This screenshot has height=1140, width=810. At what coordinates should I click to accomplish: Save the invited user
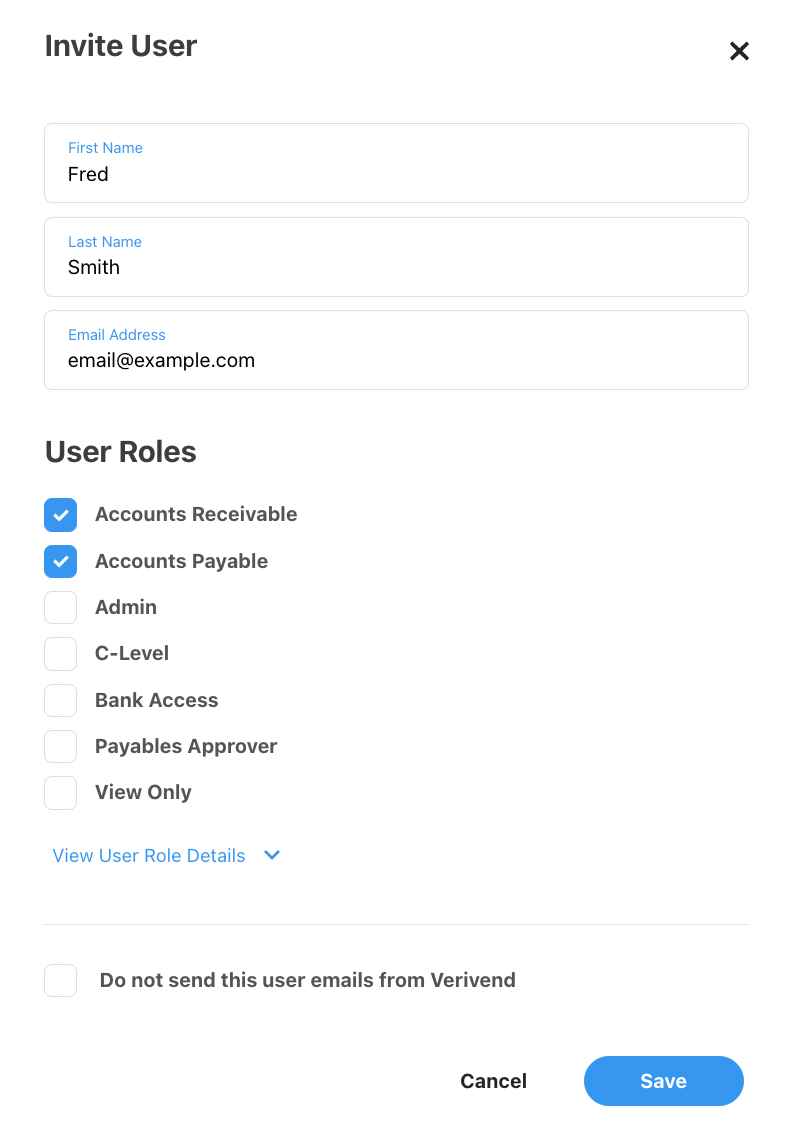(x=663, y=1081)
